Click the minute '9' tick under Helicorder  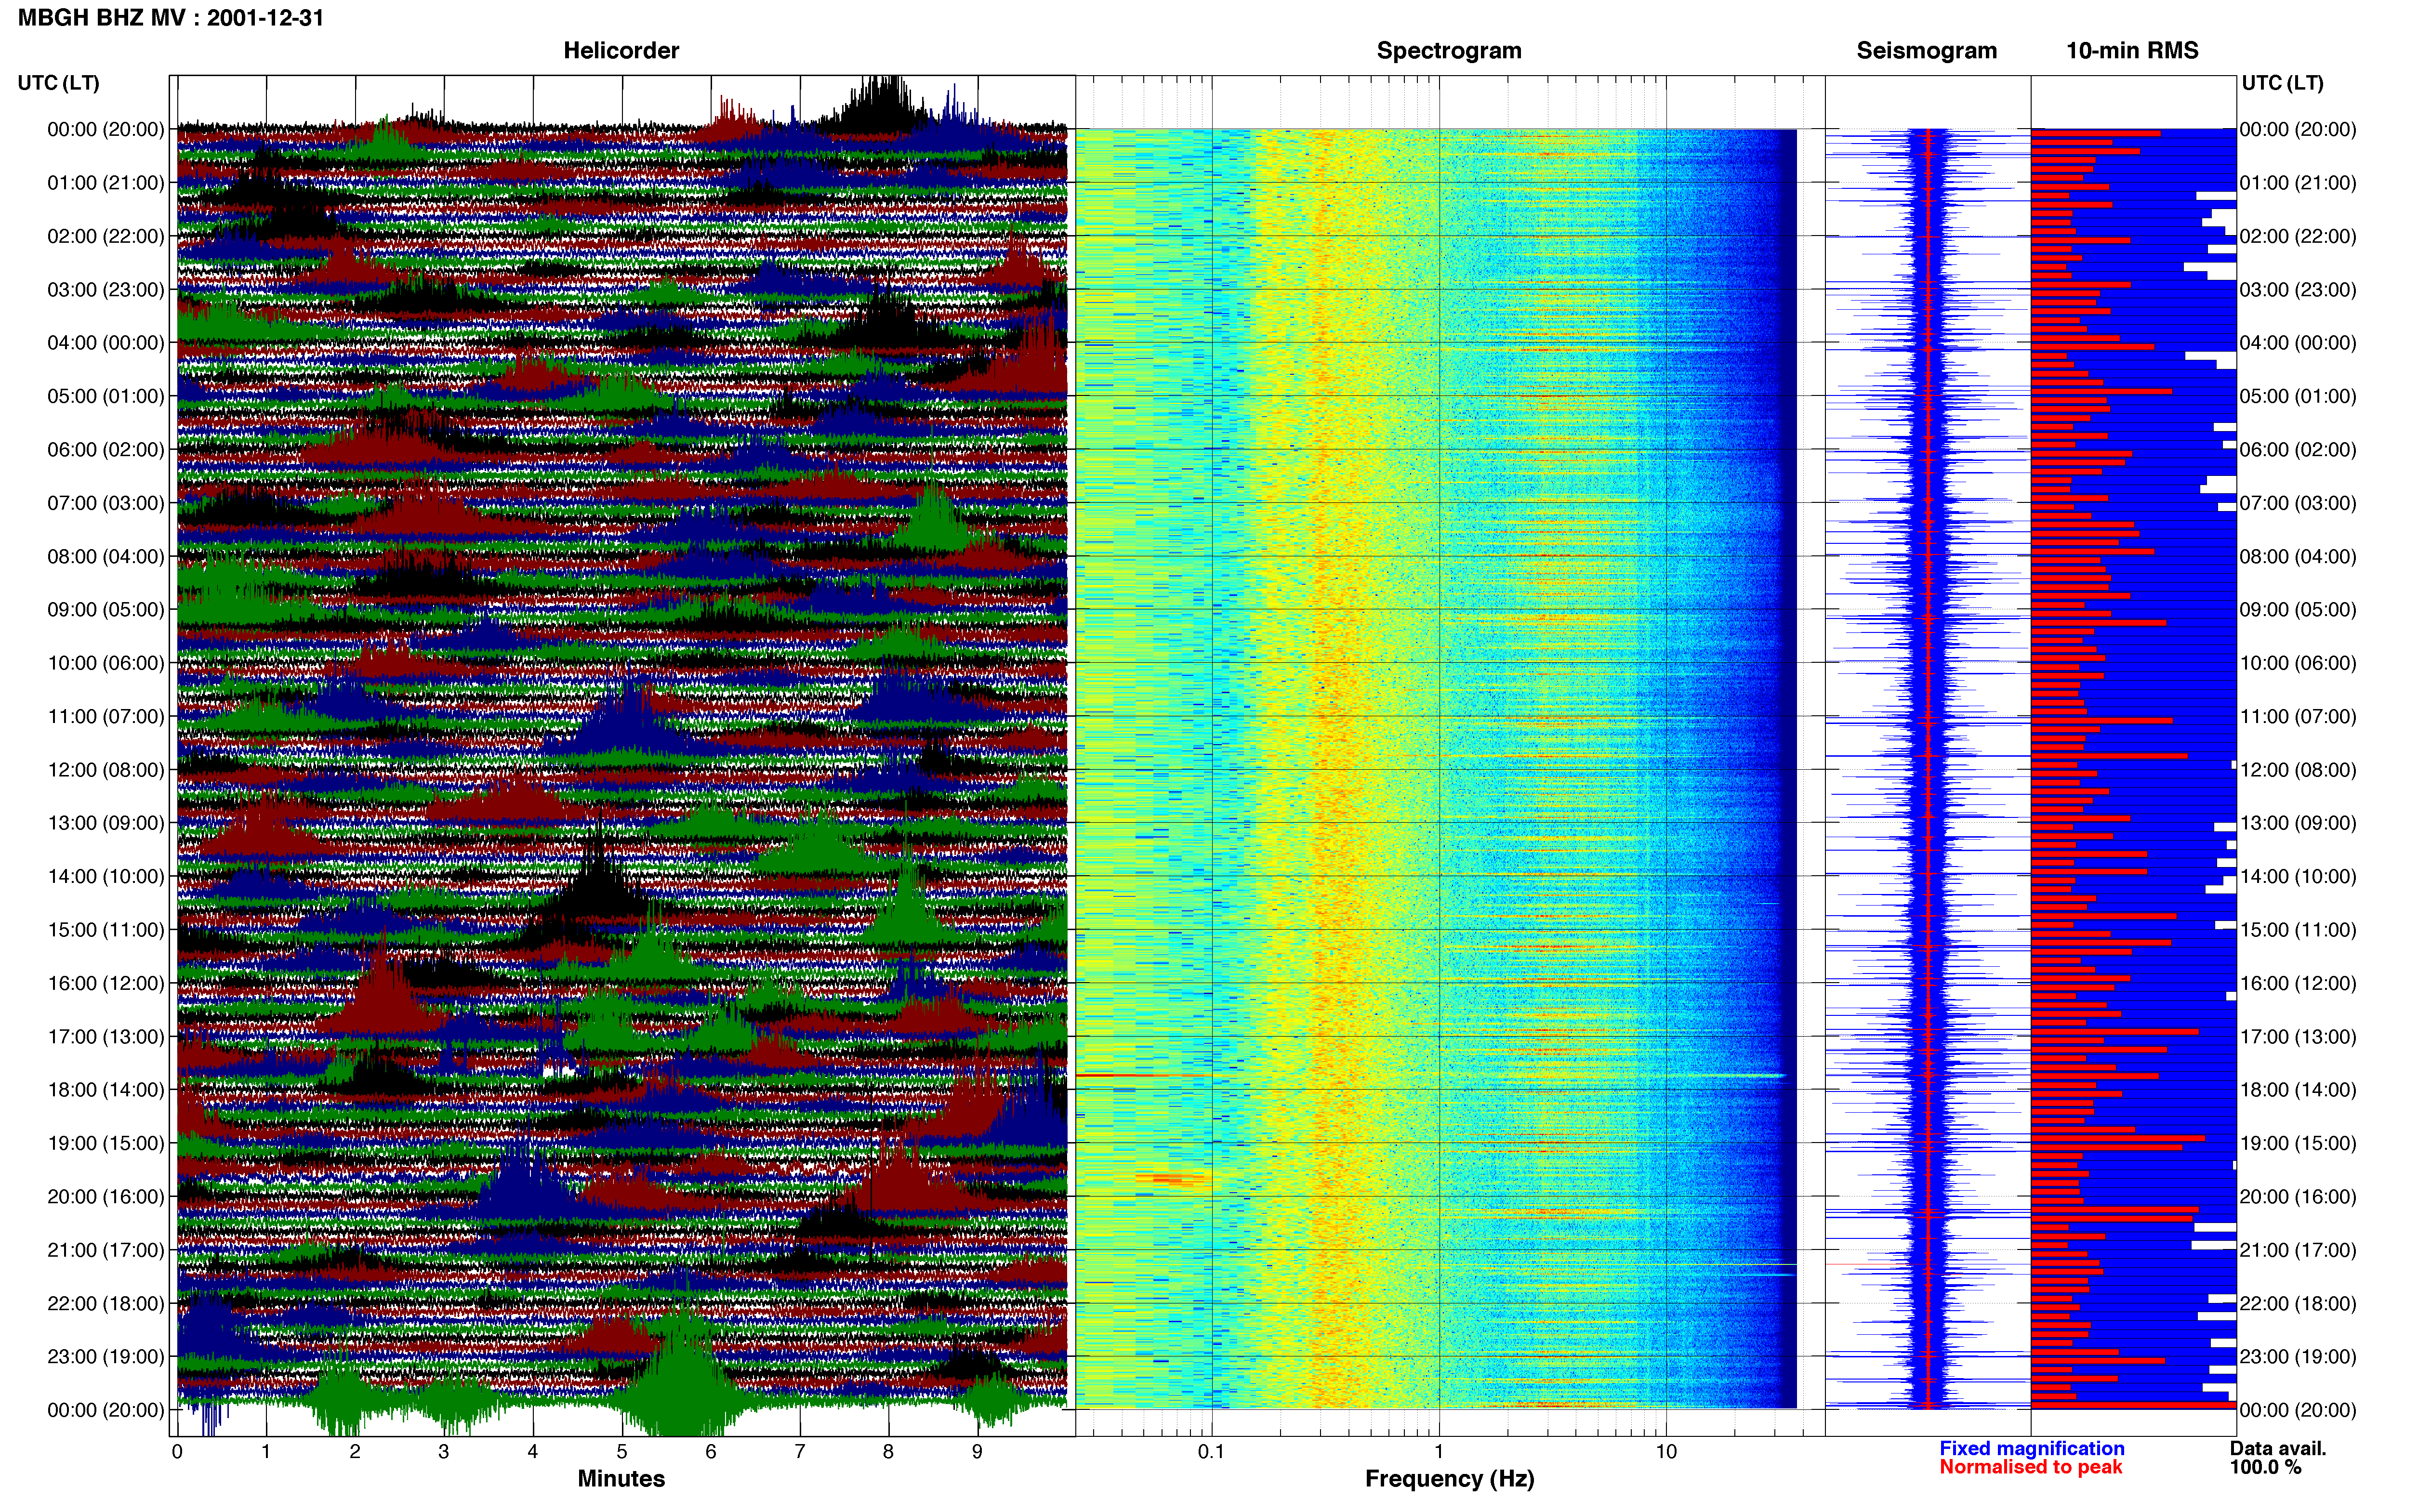click(977, 1452)
